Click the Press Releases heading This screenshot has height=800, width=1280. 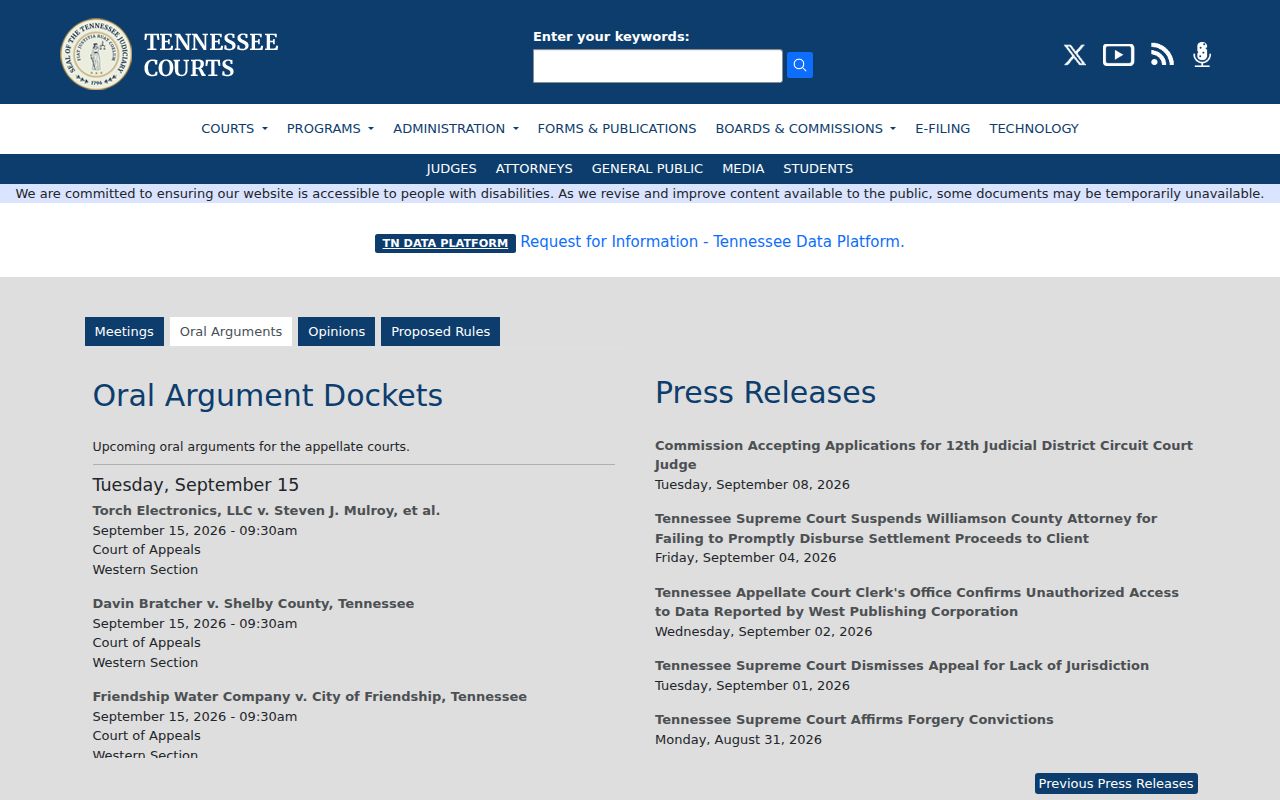point(766,392)
